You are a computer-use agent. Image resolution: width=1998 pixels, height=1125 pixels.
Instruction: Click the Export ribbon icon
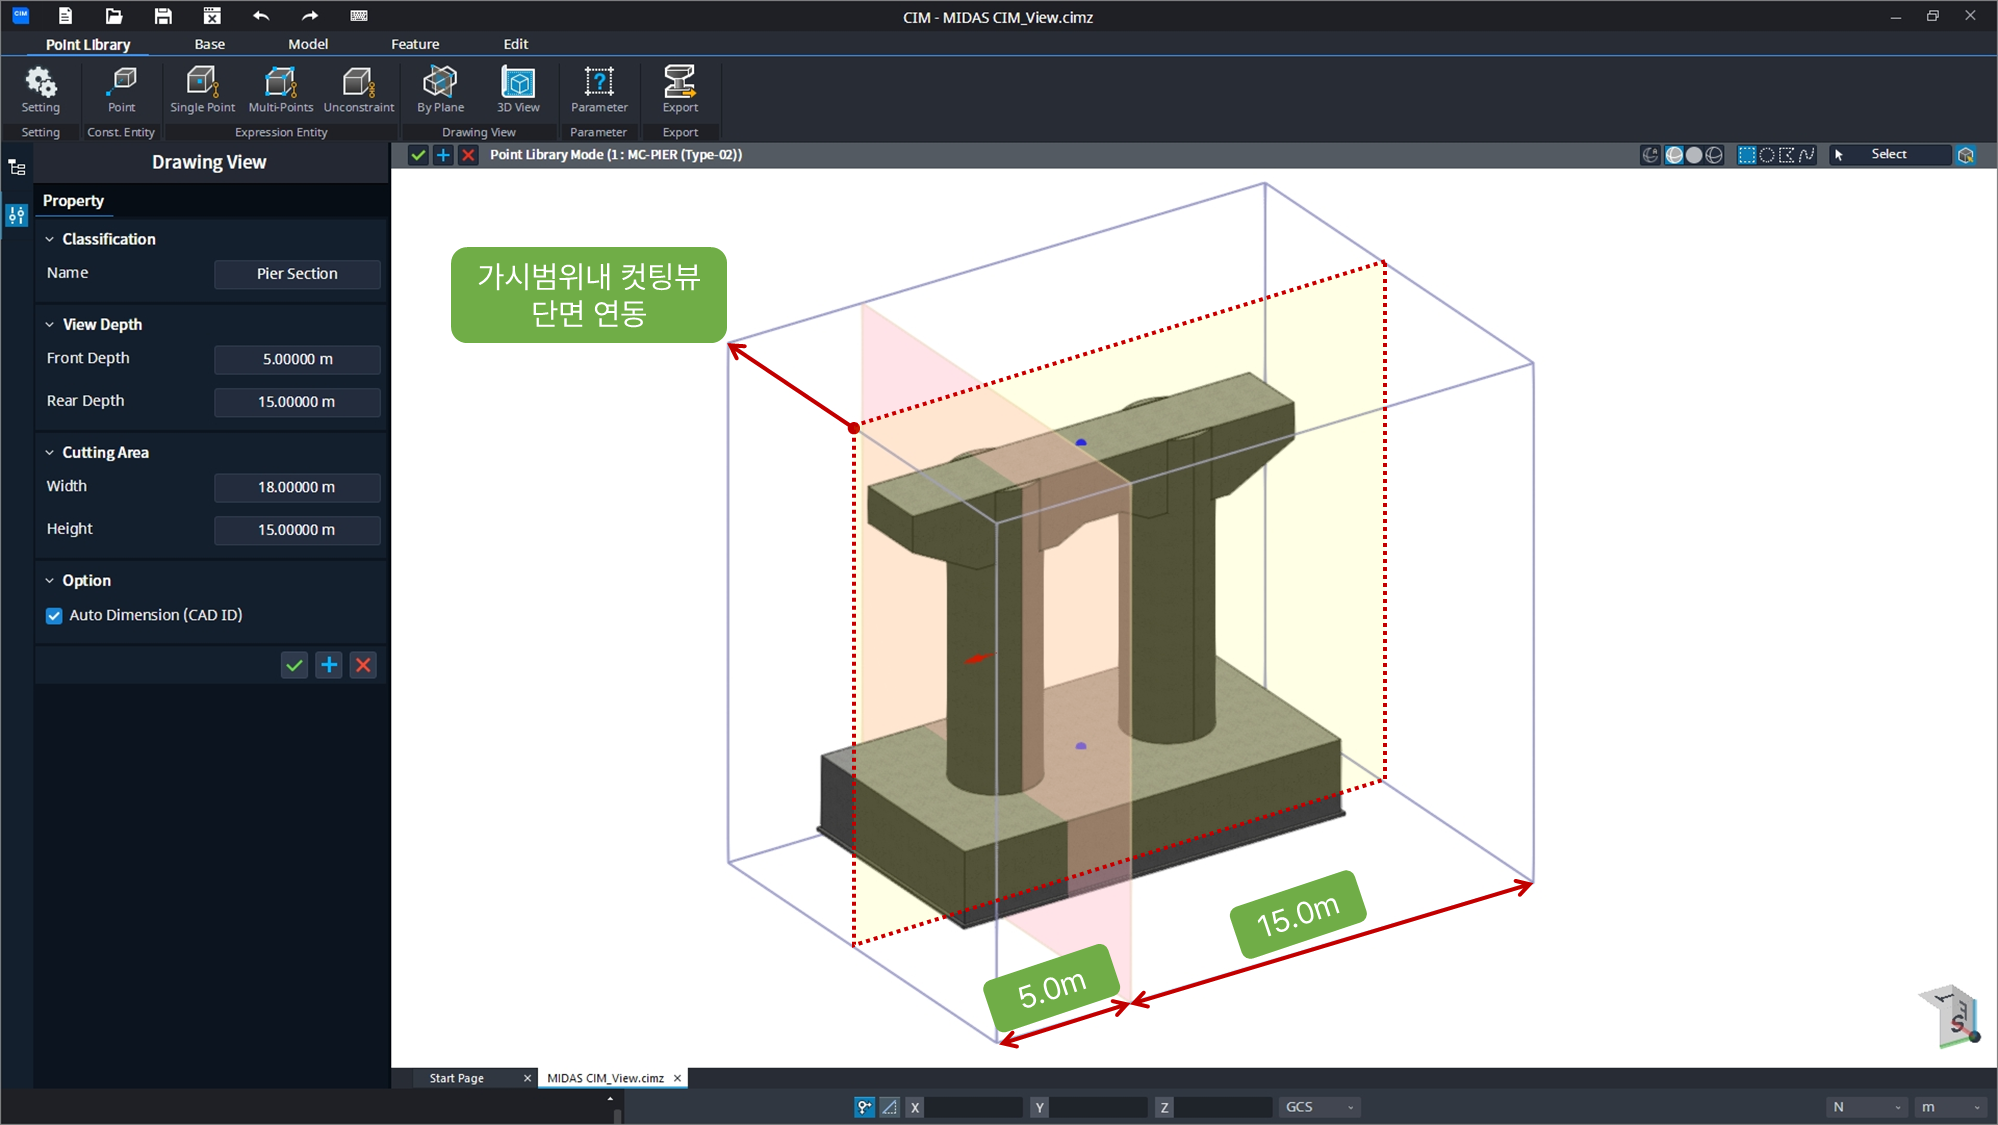pos(680,89)
